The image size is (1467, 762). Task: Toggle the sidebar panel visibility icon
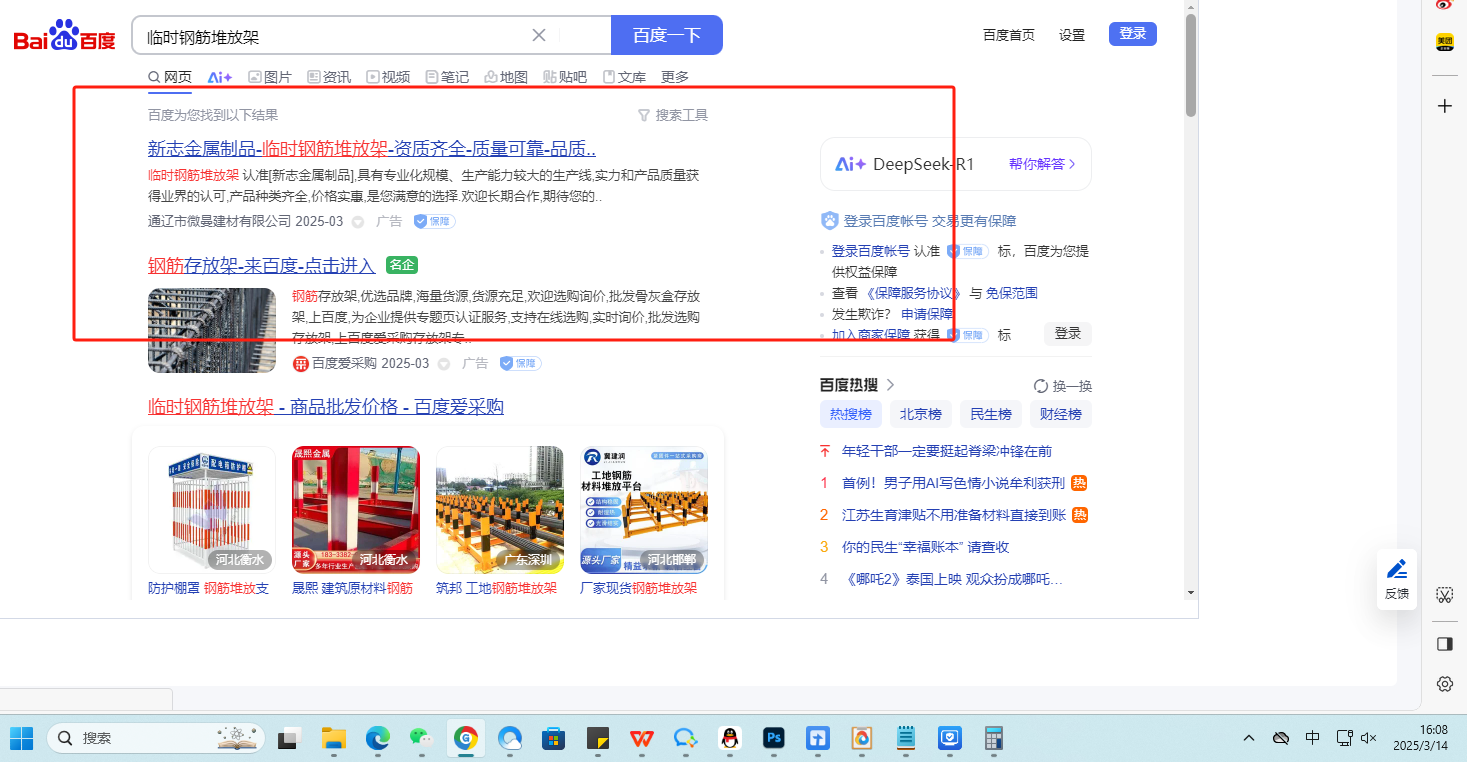coord(1444,643)
